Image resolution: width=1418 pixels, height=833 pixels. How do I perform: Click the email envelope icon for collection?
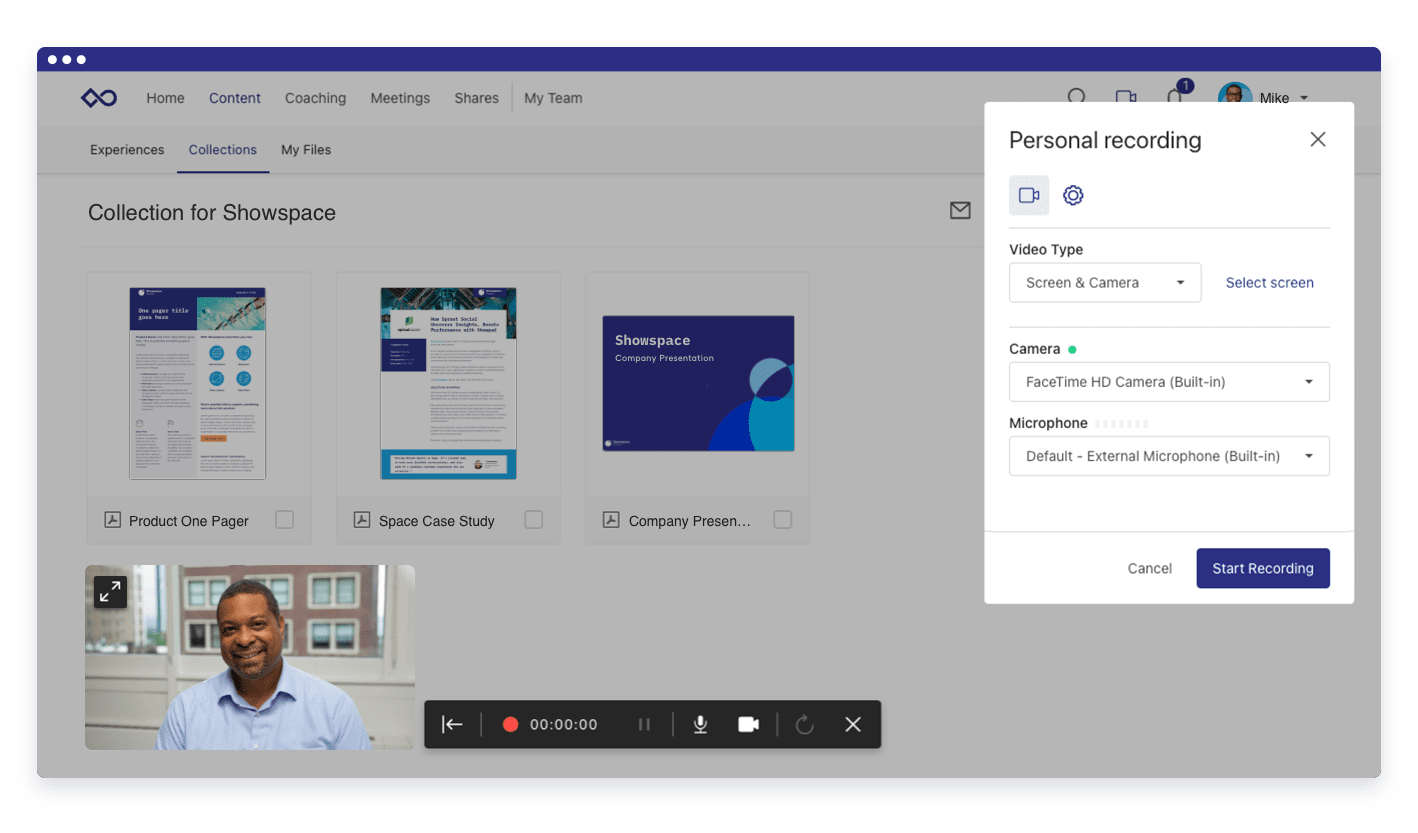[x=960, y=211]
